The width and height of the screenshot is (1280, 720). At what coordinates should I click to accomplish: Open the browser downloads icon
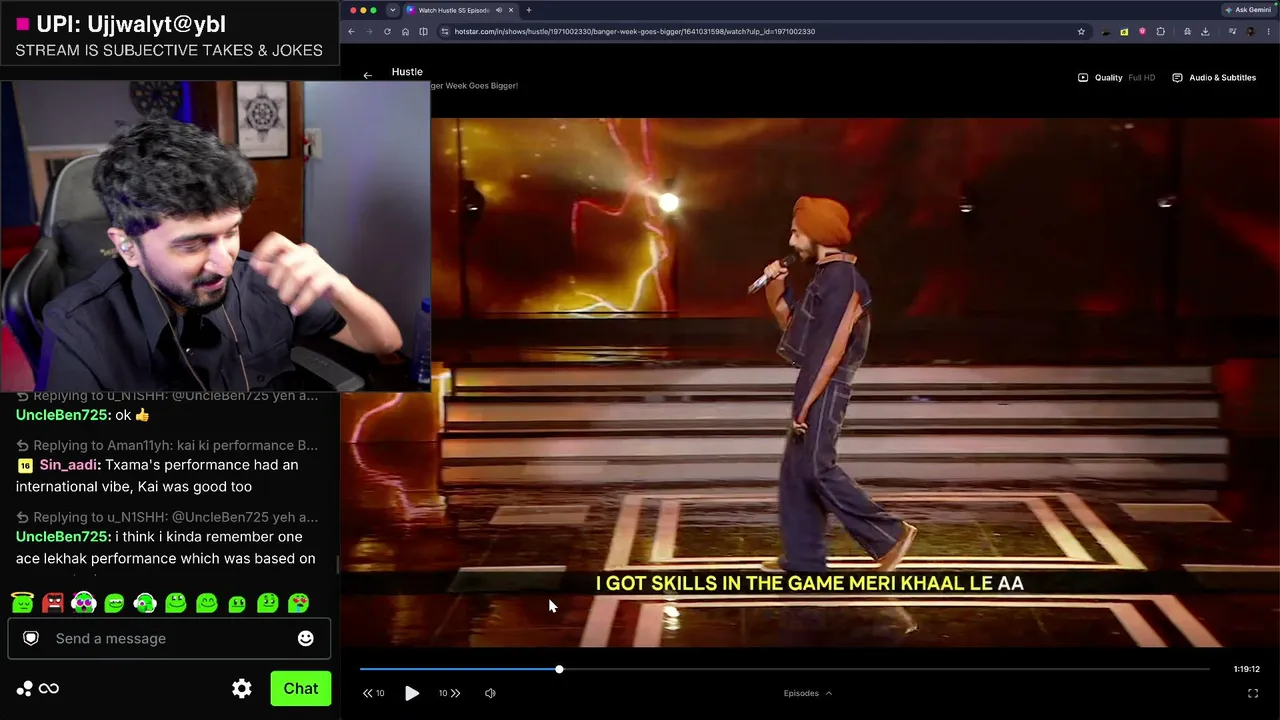pyautogui.click(x=1205, y=31)
